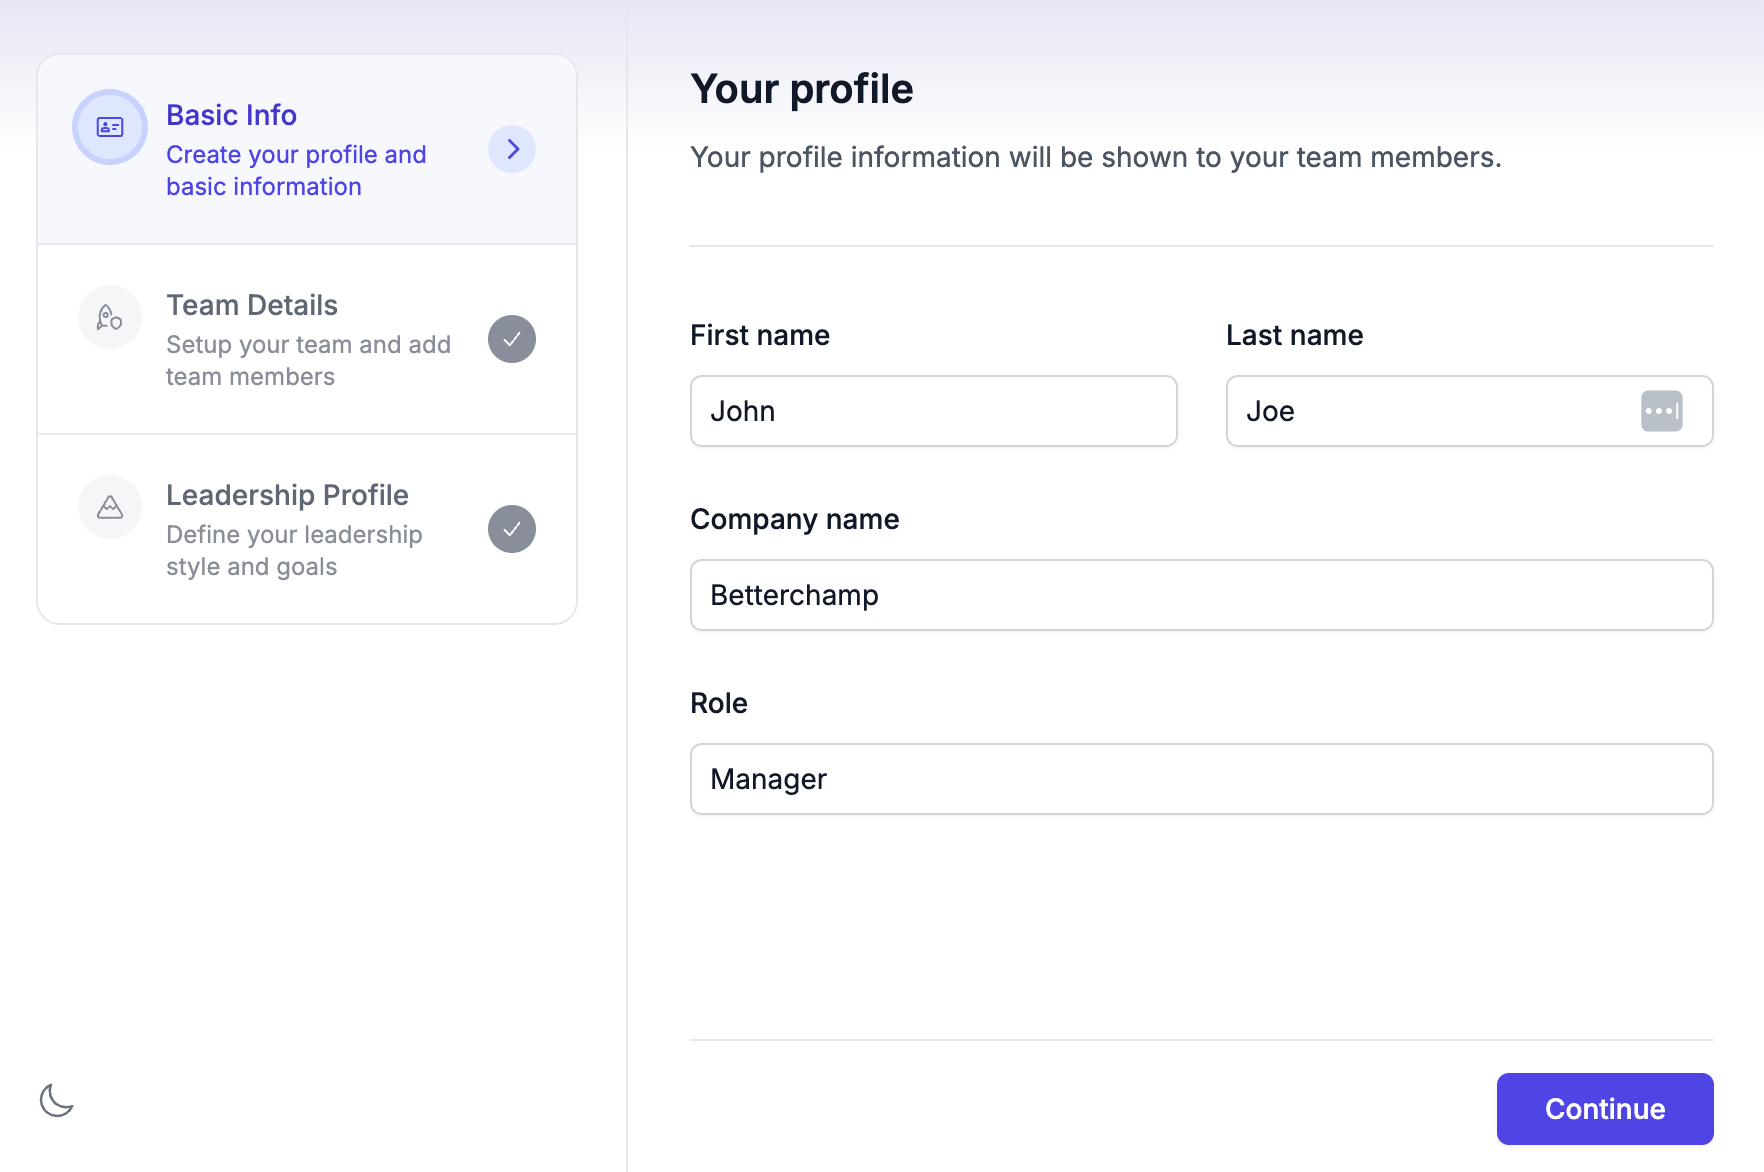Select the Company name input with Betterchamp
This screenshot has height=1172, width=1764.
pyautogui.click(x=1201, y=595)
